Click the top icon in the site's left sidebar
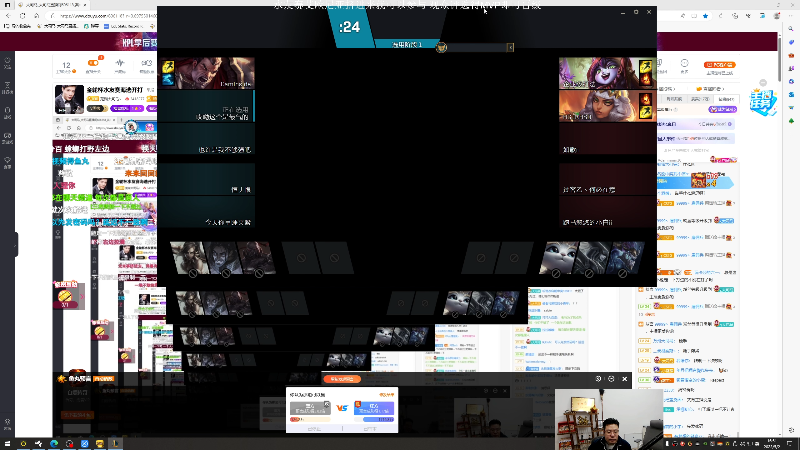The width and height of the screenshot is (800, 450). 7,63
